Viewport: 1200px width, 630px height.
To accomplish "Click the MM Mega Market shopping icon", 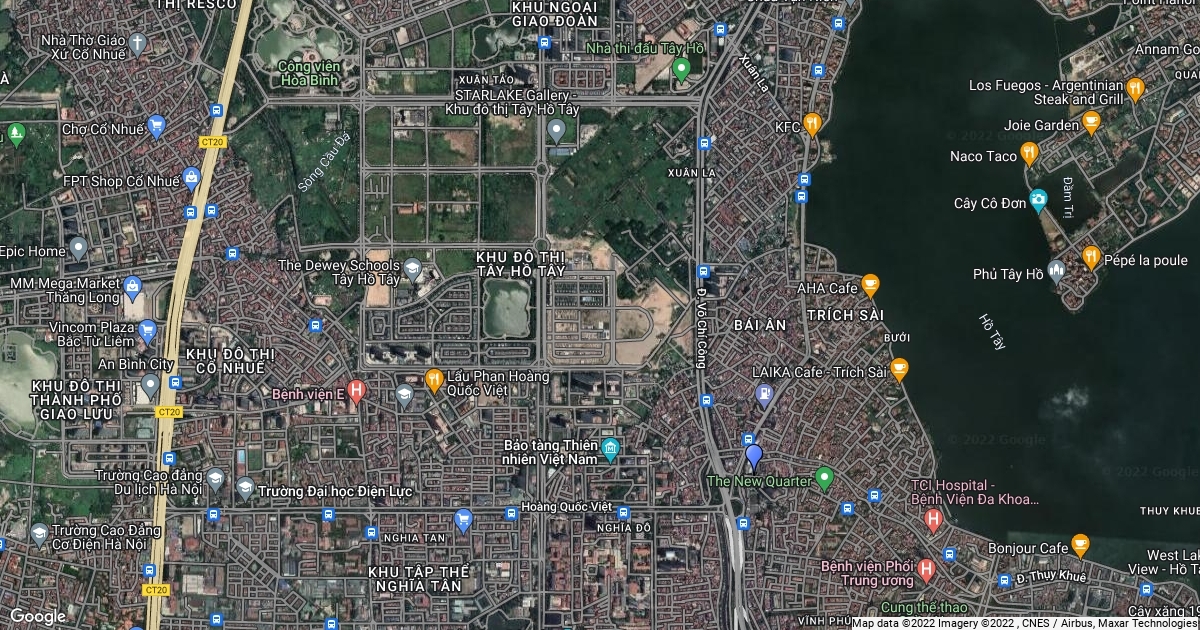I will coord(133,290).
